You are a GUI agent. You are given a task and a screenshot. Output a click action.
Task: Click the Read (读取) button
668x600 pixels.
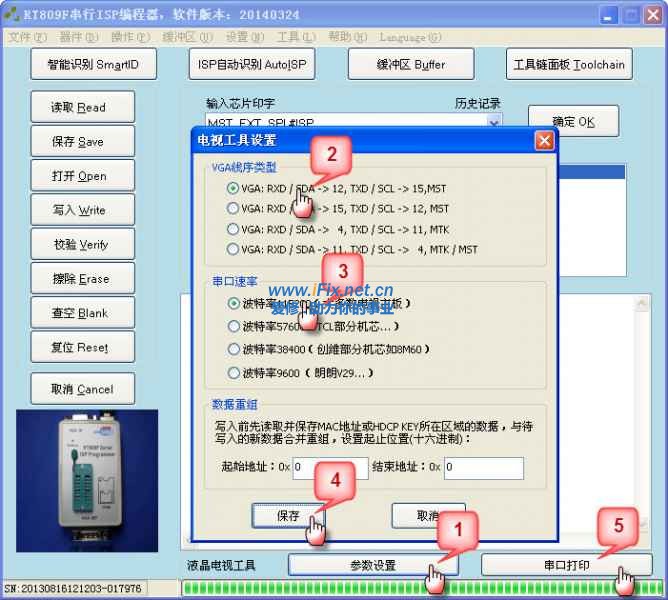(80, 108)
